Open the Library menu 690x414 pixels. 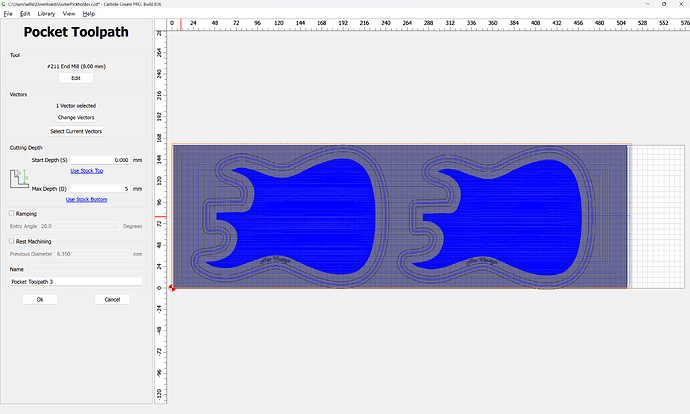[45, 14]
